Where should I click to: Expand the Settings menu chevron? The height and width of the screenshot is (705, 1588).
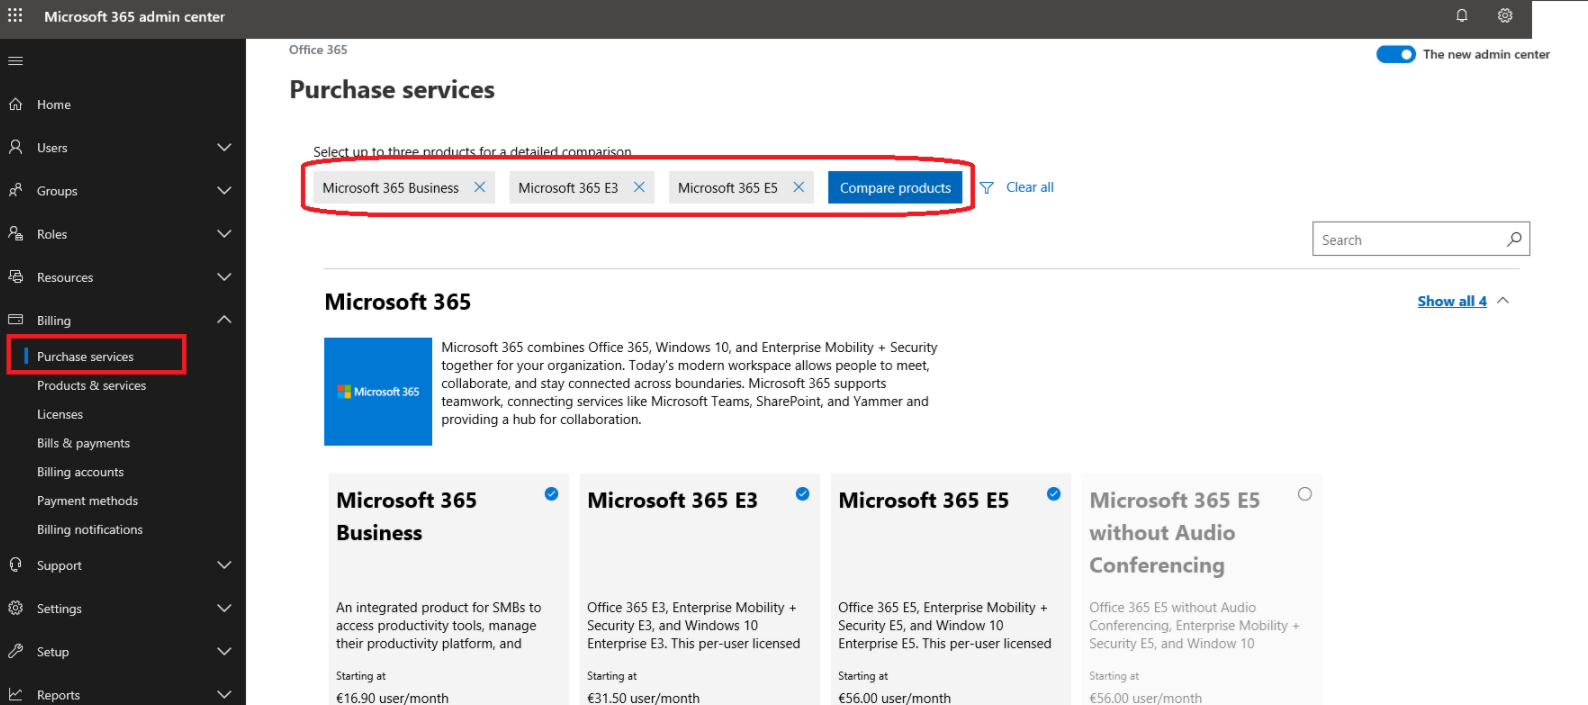point(224,608)
